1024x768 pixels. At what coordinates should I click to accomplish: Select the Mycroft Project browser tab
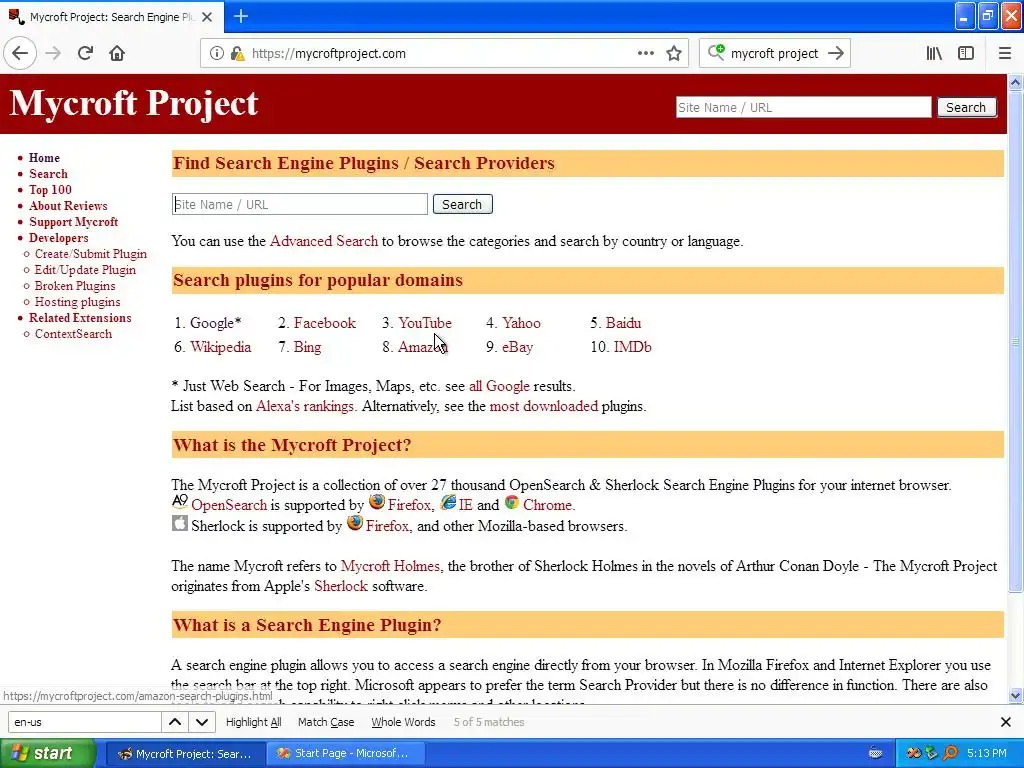tap(112, 17)
